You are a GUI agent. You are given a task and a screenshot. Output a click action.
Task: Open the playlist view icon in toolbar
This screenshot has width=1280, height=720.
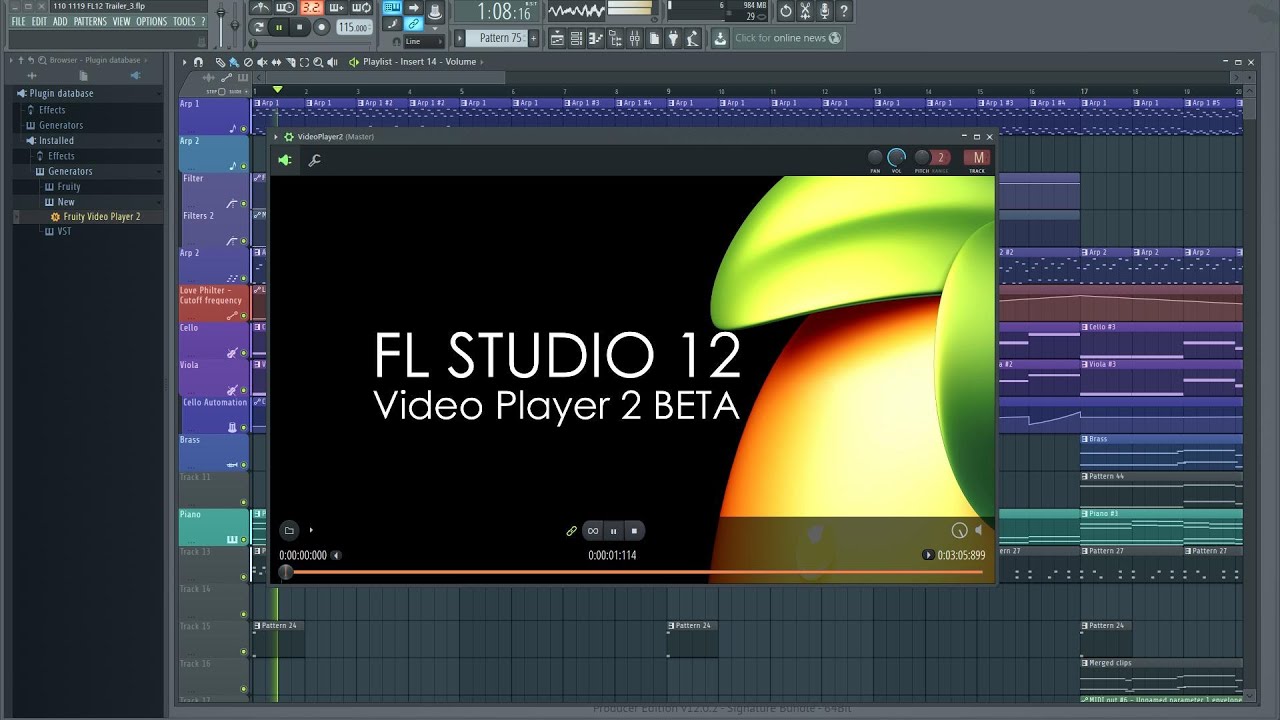[557, 38]
